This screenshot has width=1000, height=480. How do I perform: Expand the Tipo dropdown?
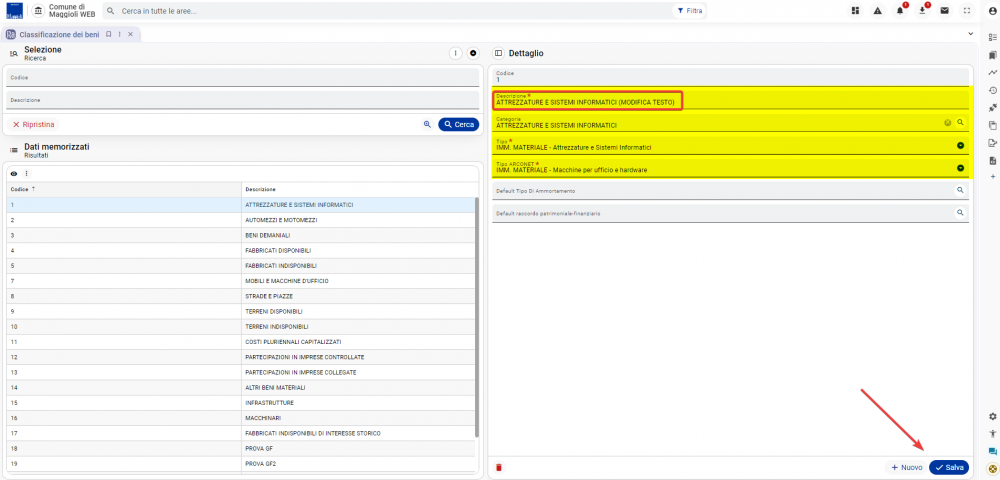point(960,145)
